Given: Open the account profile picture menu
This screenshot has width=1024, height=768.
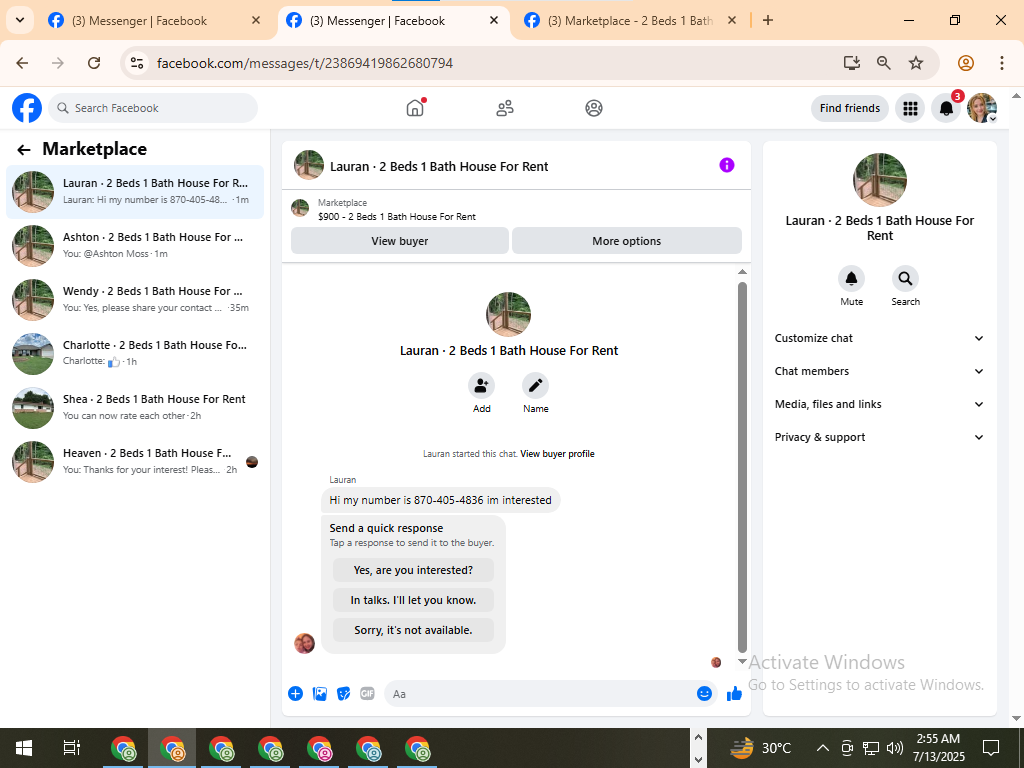Looking at the screenshot, I should coord(982,108).
